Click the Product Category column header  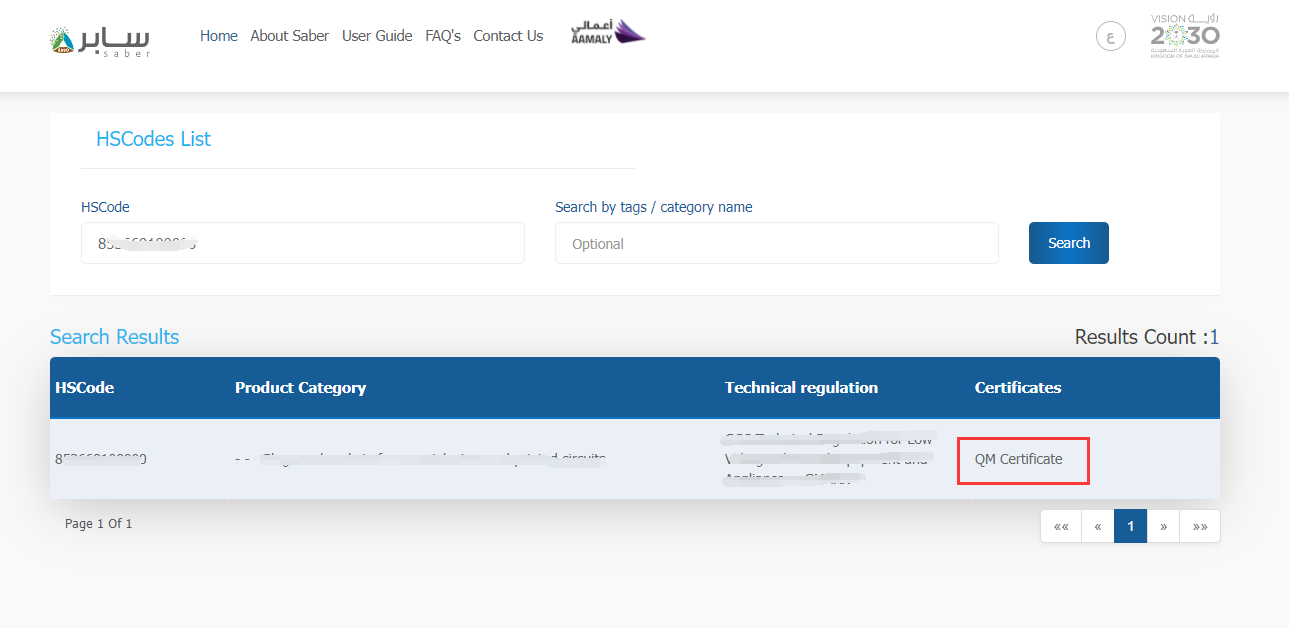[x=301, y=388]
